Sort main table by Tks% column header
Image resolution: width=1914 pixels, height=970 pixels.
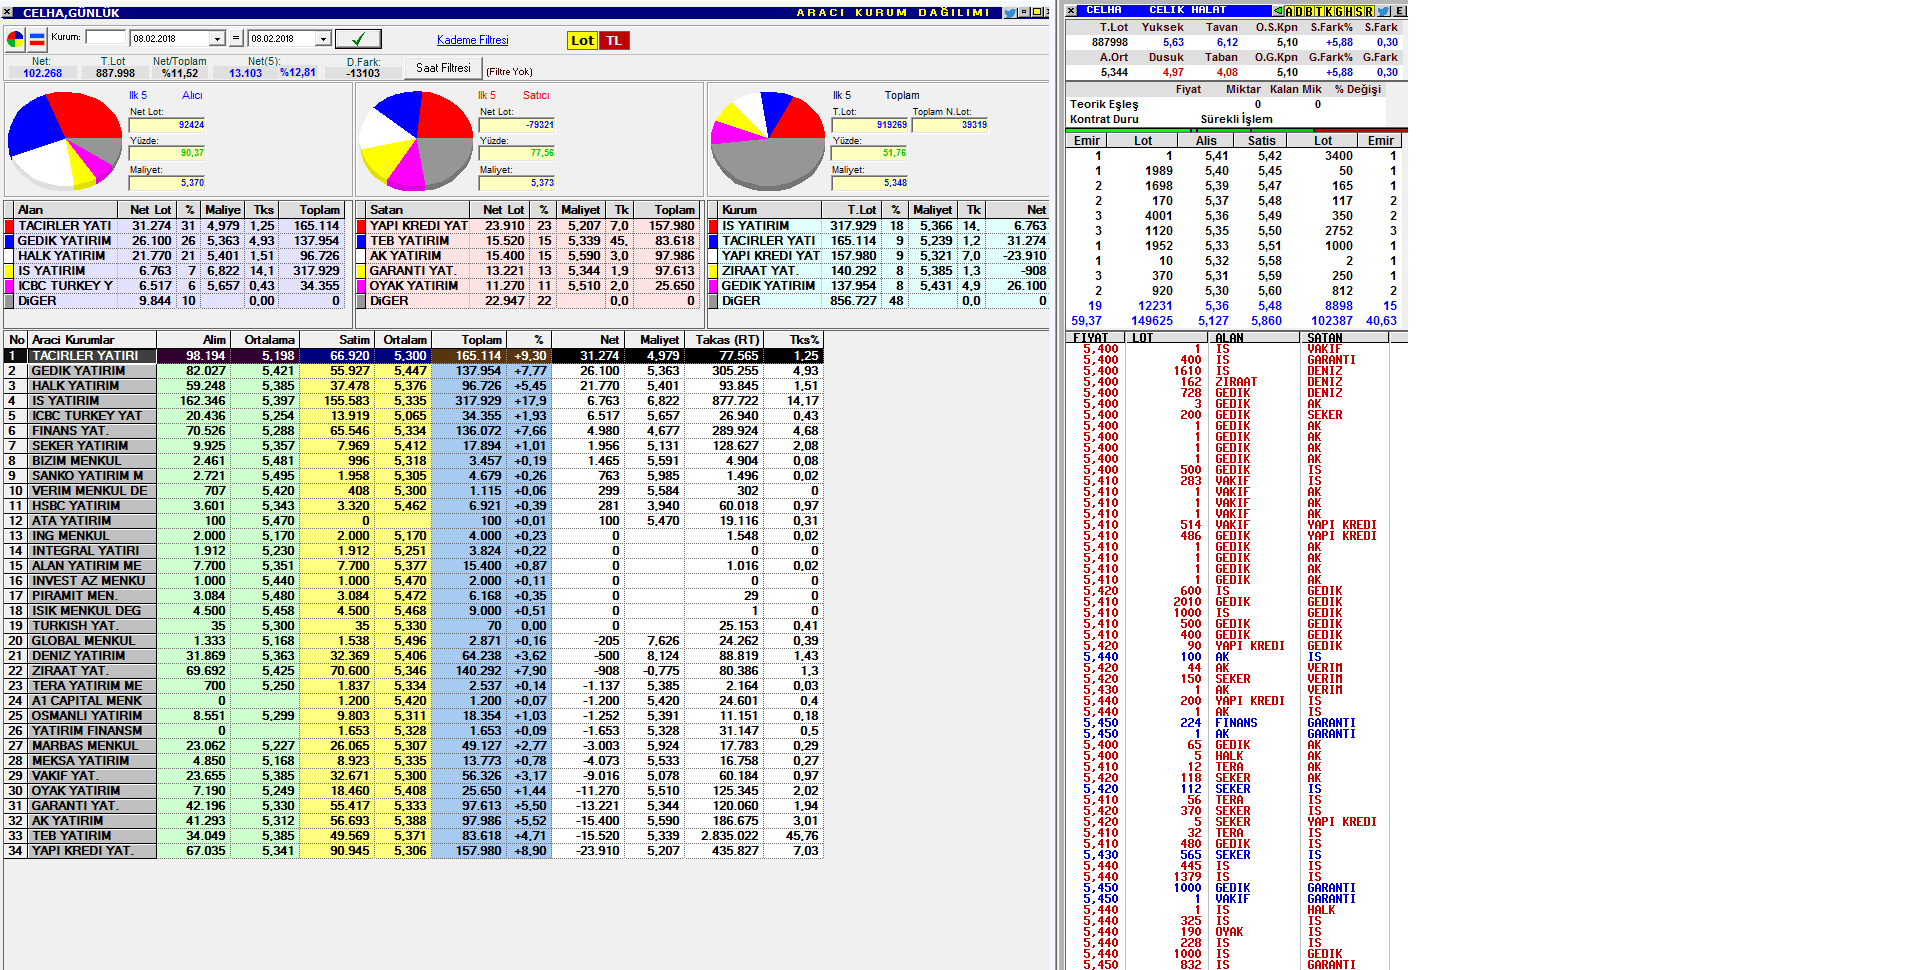794,340
